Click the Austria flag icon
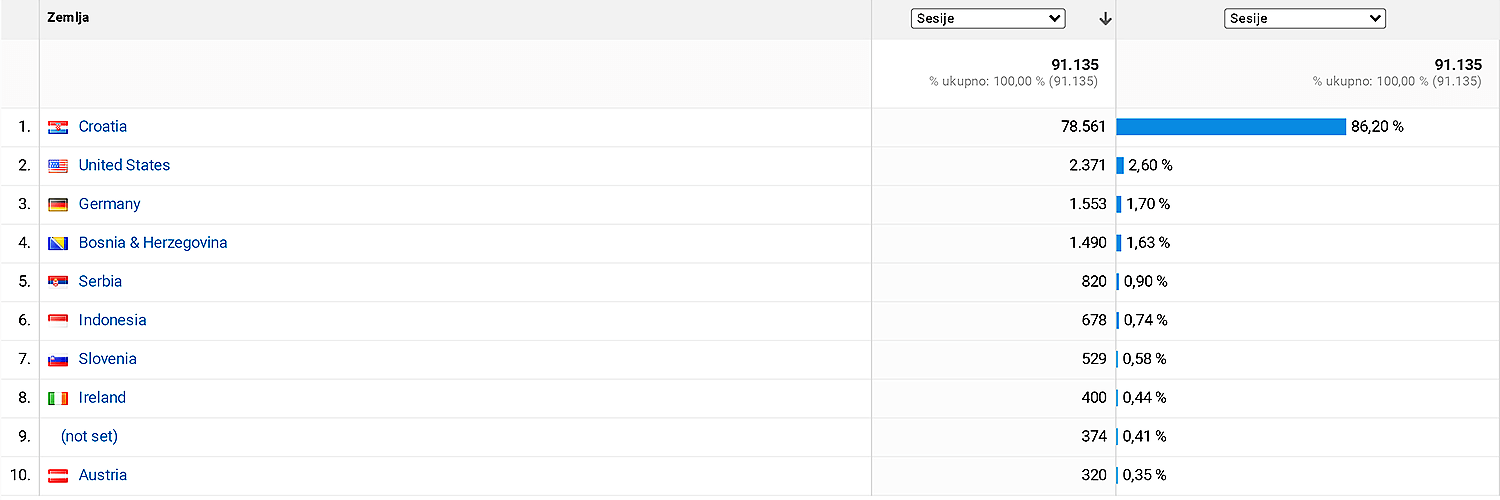 (x=58, y=476)
